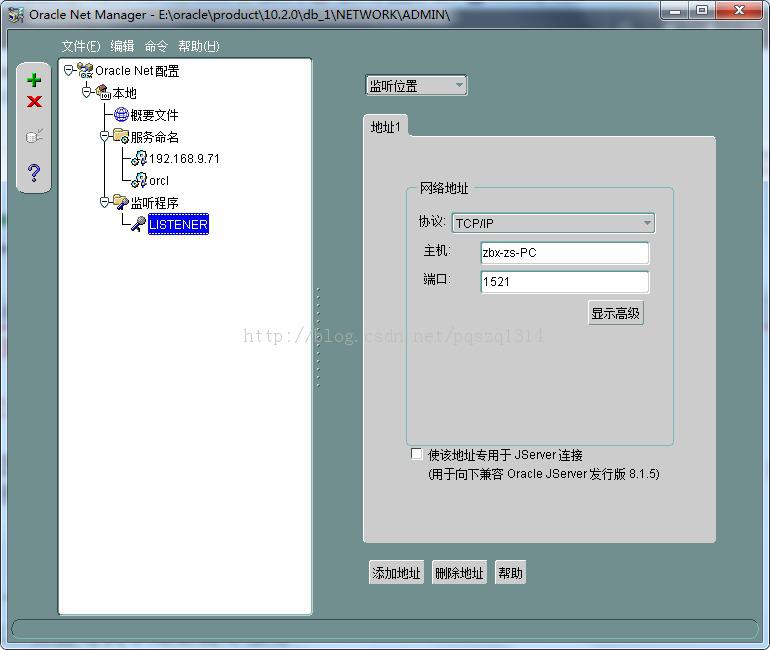Click the 监听程序 folder icon
Image resolution: width=770 pixels, height=650 pixels.
(x=121, y=202)
